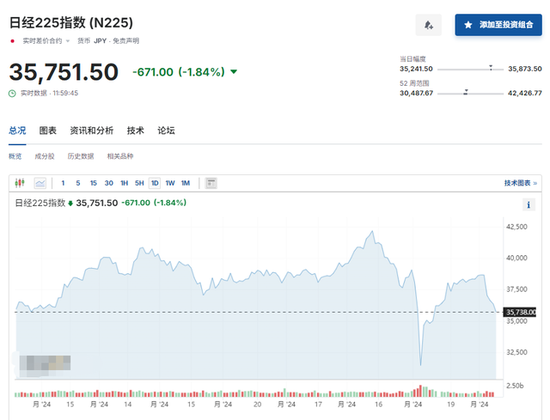Open the 资讯和分析 tab

click(92, 131)
